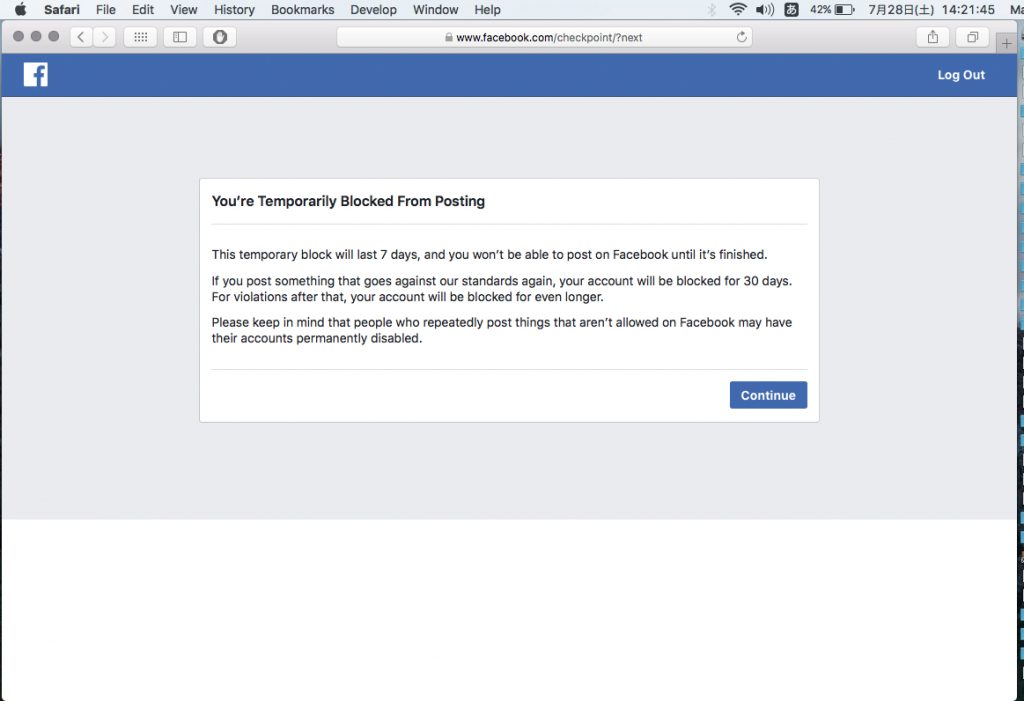Open the Apple menu

click(x=20, y=10)
